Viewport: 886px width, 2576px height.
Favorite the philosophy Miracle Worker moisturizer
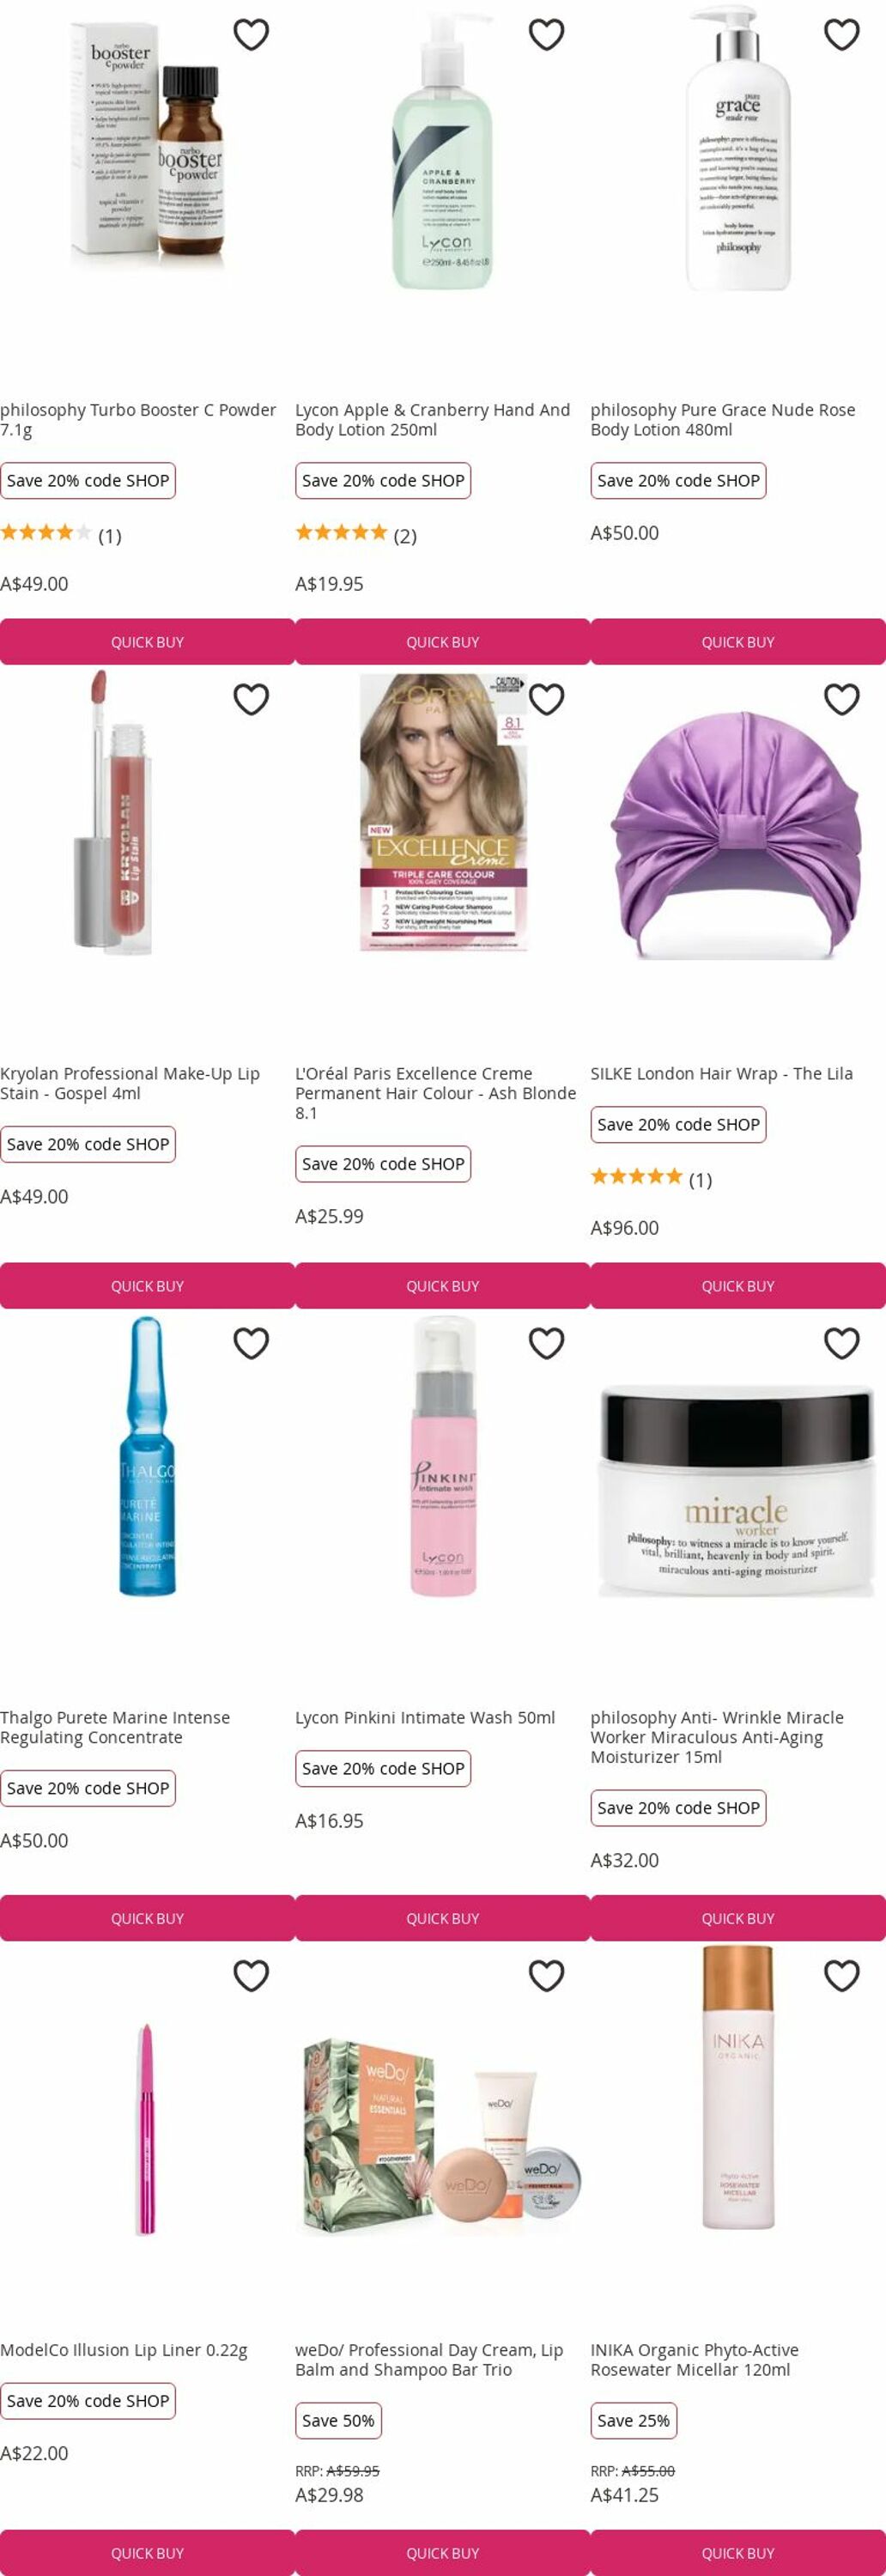[x=841, y=1343]
